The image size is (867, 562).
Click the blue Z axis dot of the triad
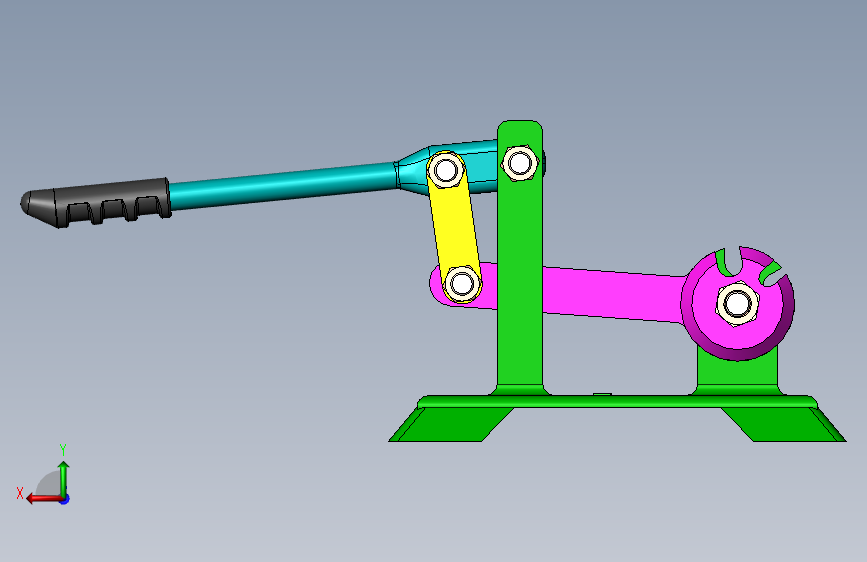tap(65, 499)
